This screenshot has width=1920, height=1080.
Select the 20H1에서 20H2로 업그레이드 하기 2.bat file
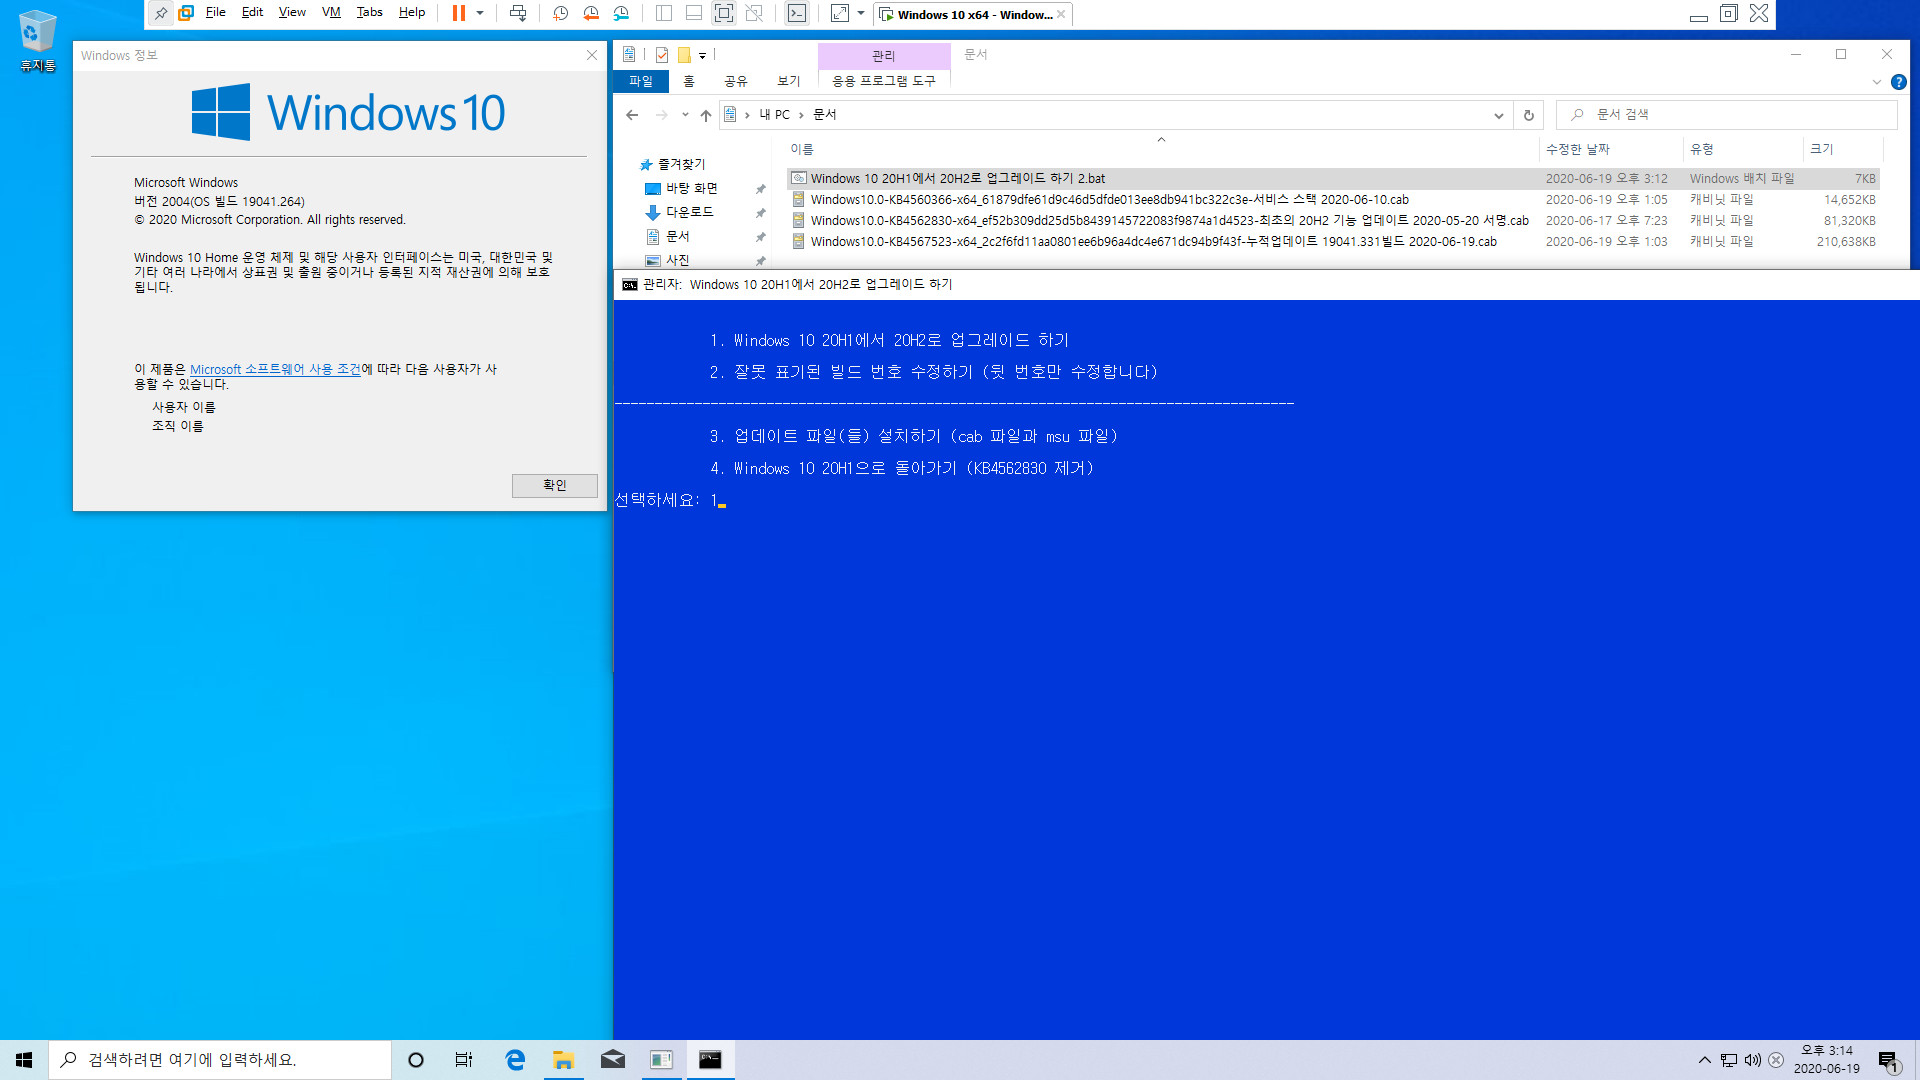(1334, 179)
